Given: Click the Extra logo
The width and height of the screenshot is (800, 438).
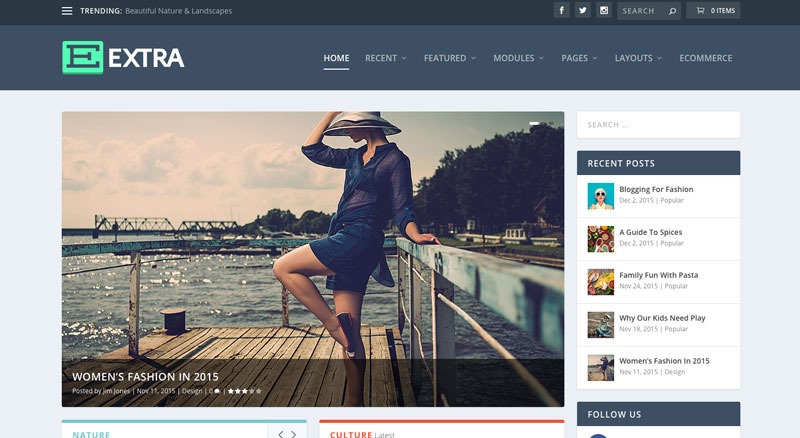Looking at the screenshot, I should 123,58.
